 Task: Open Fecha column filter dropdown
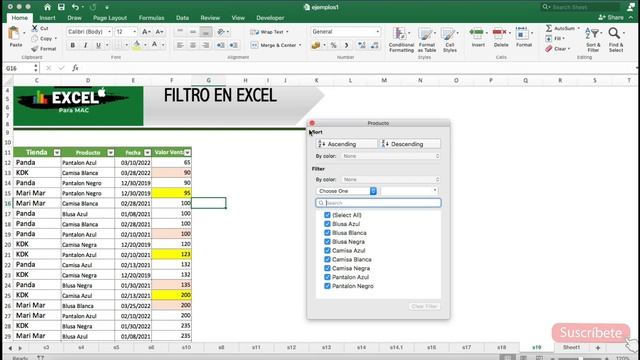(147, 153)
